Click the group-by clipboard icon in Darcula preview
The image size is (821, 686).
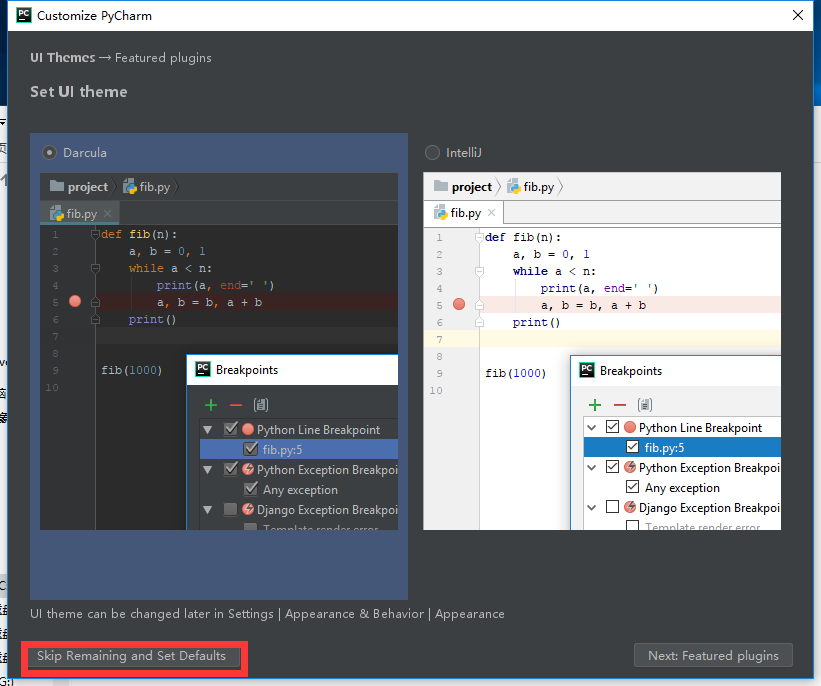(x=261, y=405)
